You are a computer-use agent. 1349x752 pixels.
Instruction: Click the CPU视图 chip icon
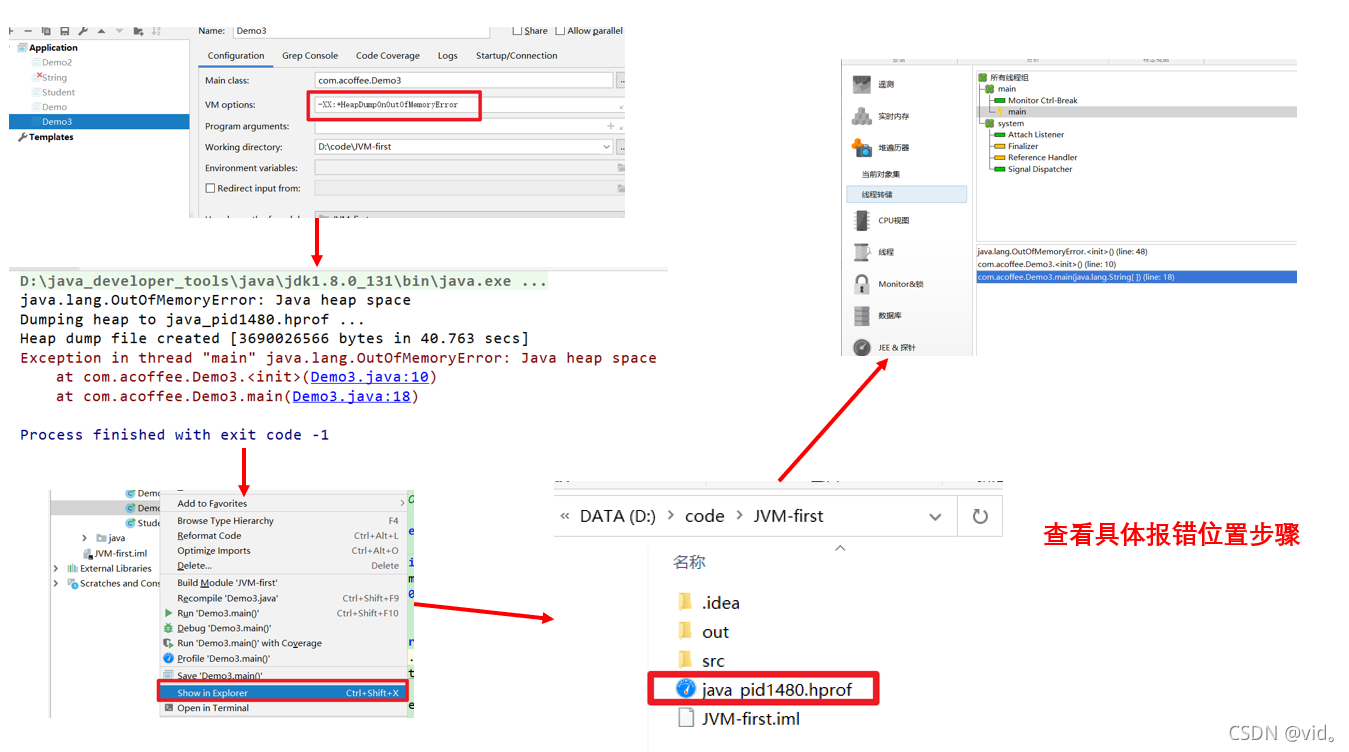click(862, 220)
